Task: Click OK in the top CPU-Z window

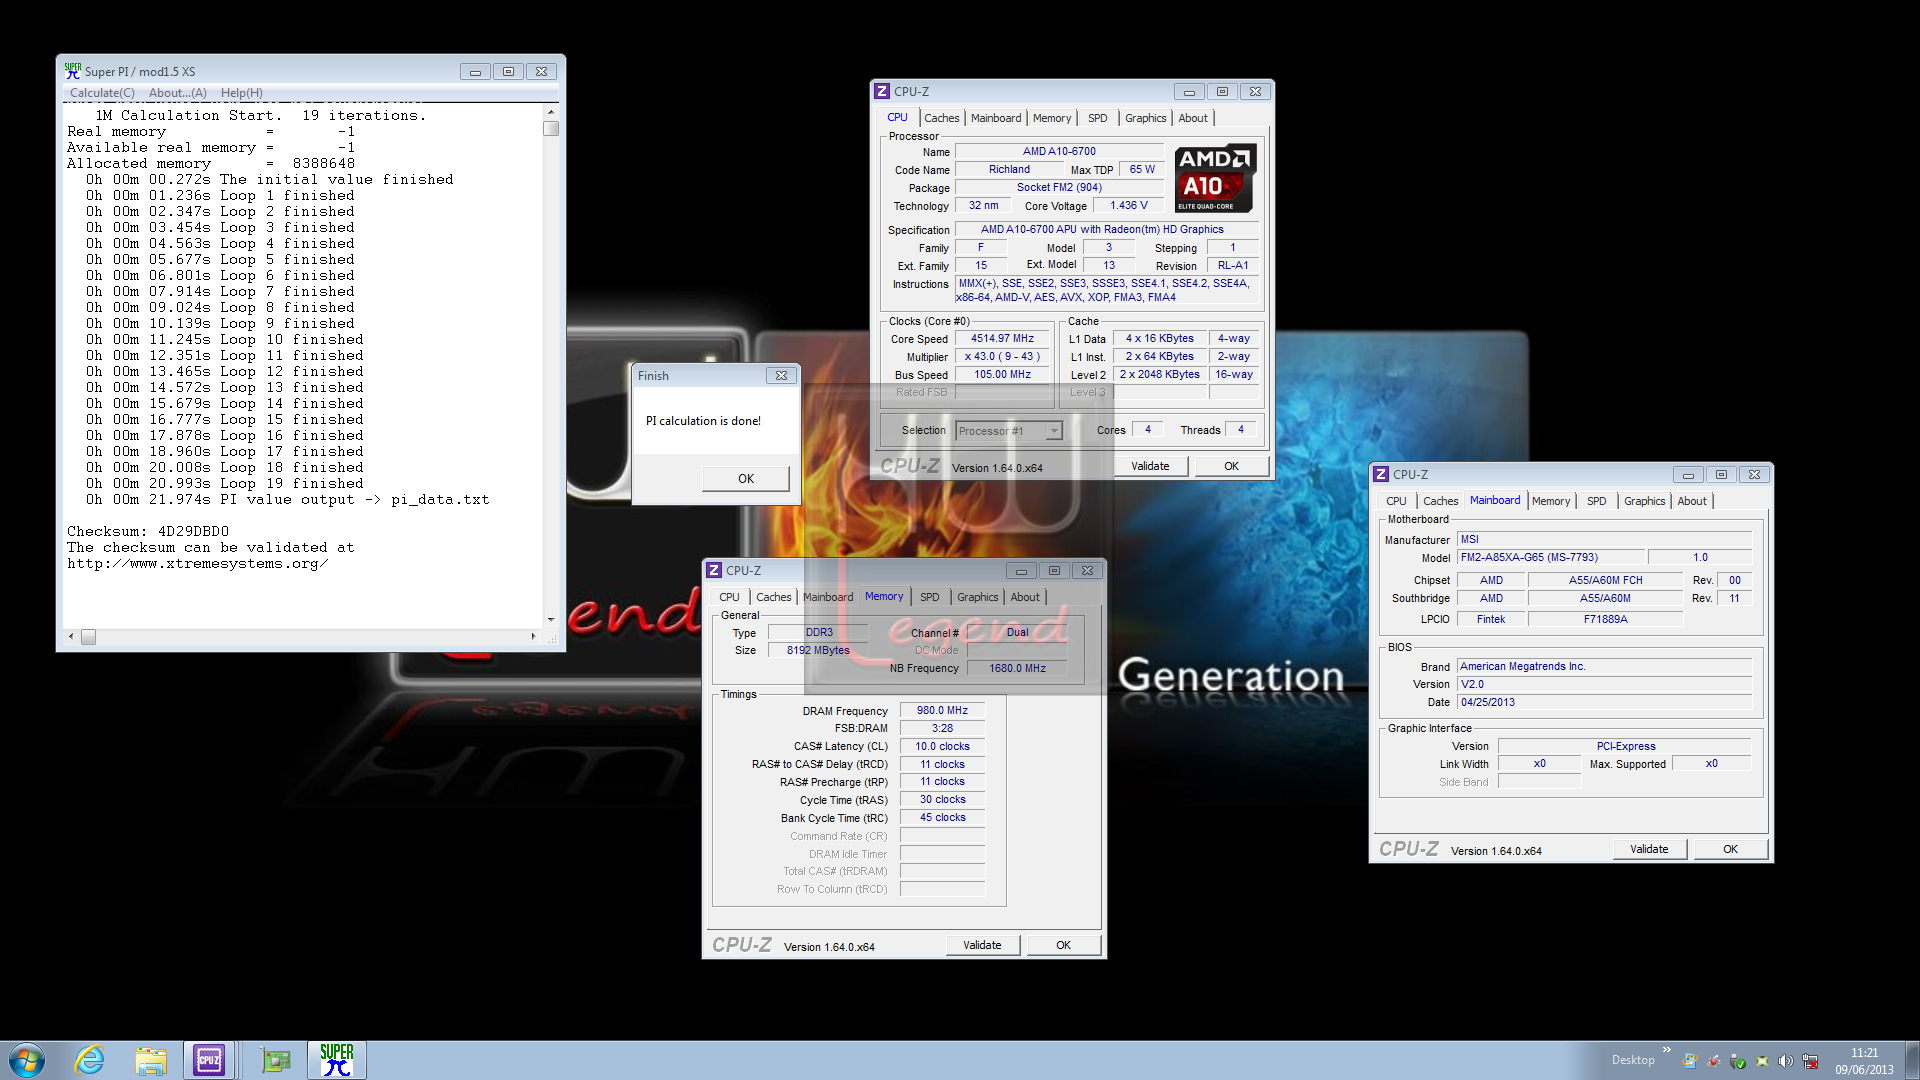Action: pyautogui.click(x=1231, y=466)
